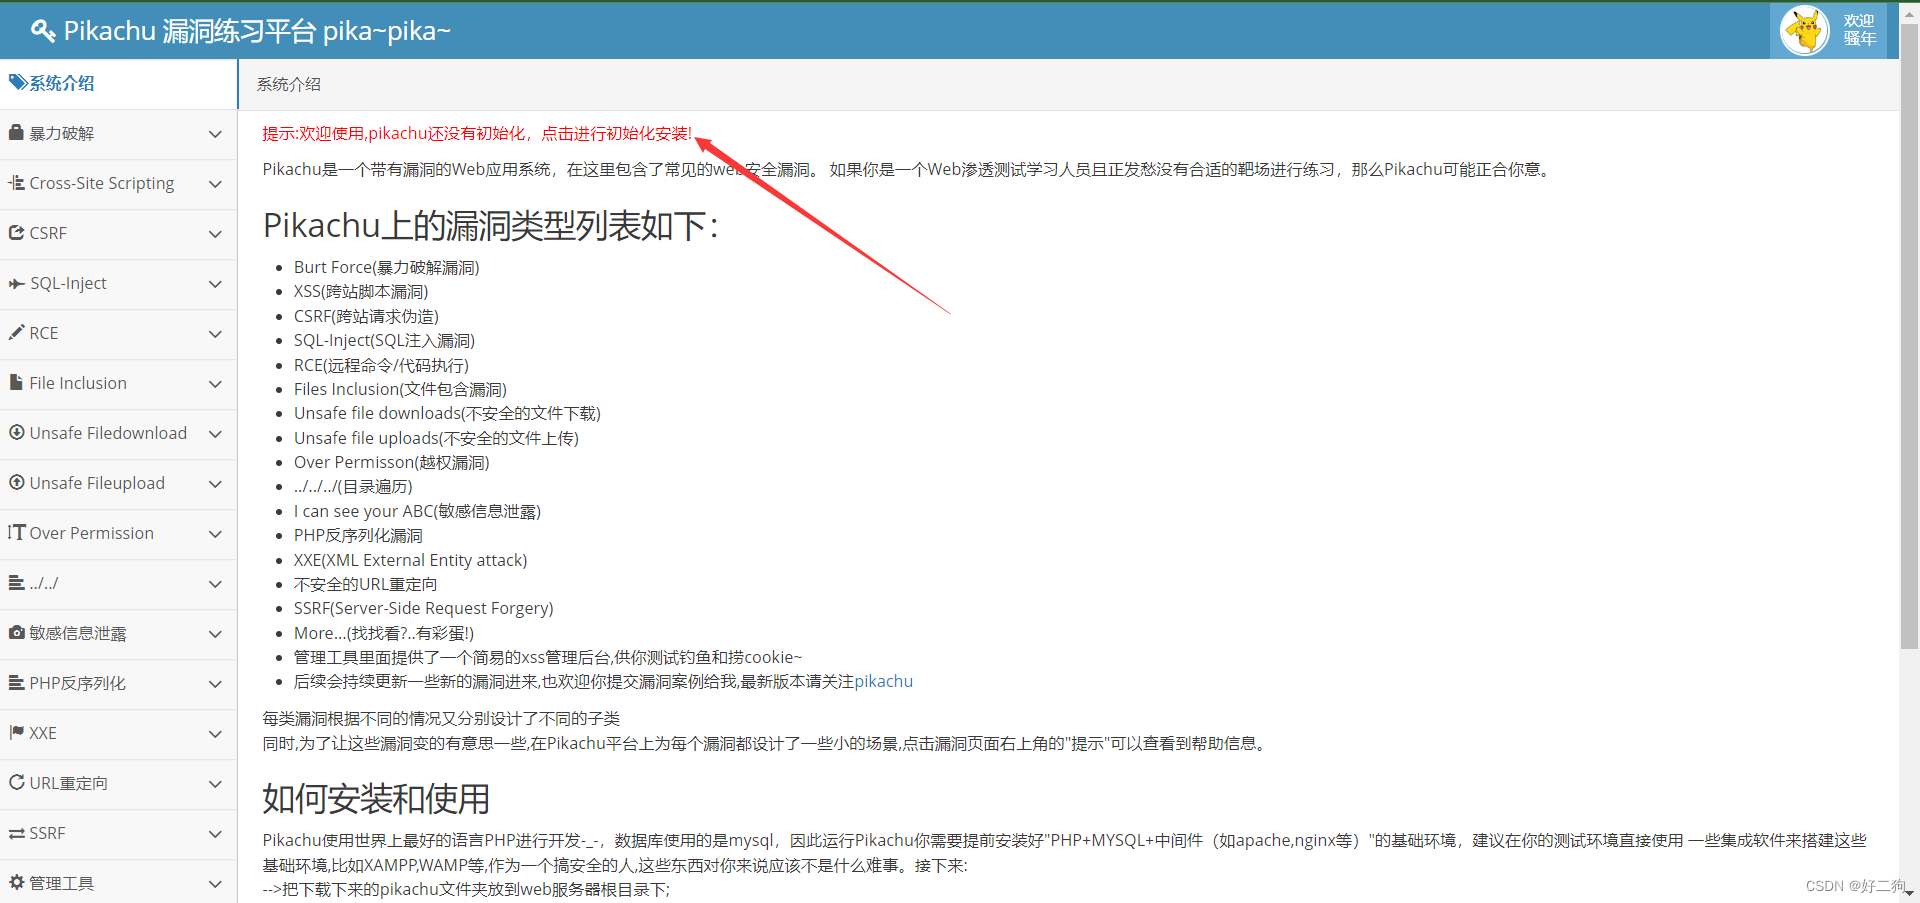Image resolution: width=1920 pixels, height=903 pixels.
Task: Click the tag icon beside 系统介绍
Action: (18, 82)
